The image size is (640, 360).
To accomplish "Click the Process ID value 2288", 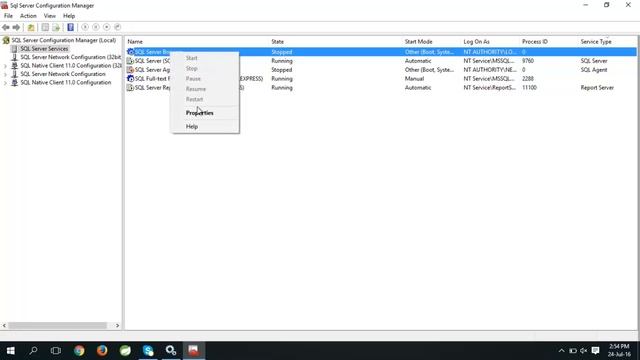I will click(x=528, y=79).
